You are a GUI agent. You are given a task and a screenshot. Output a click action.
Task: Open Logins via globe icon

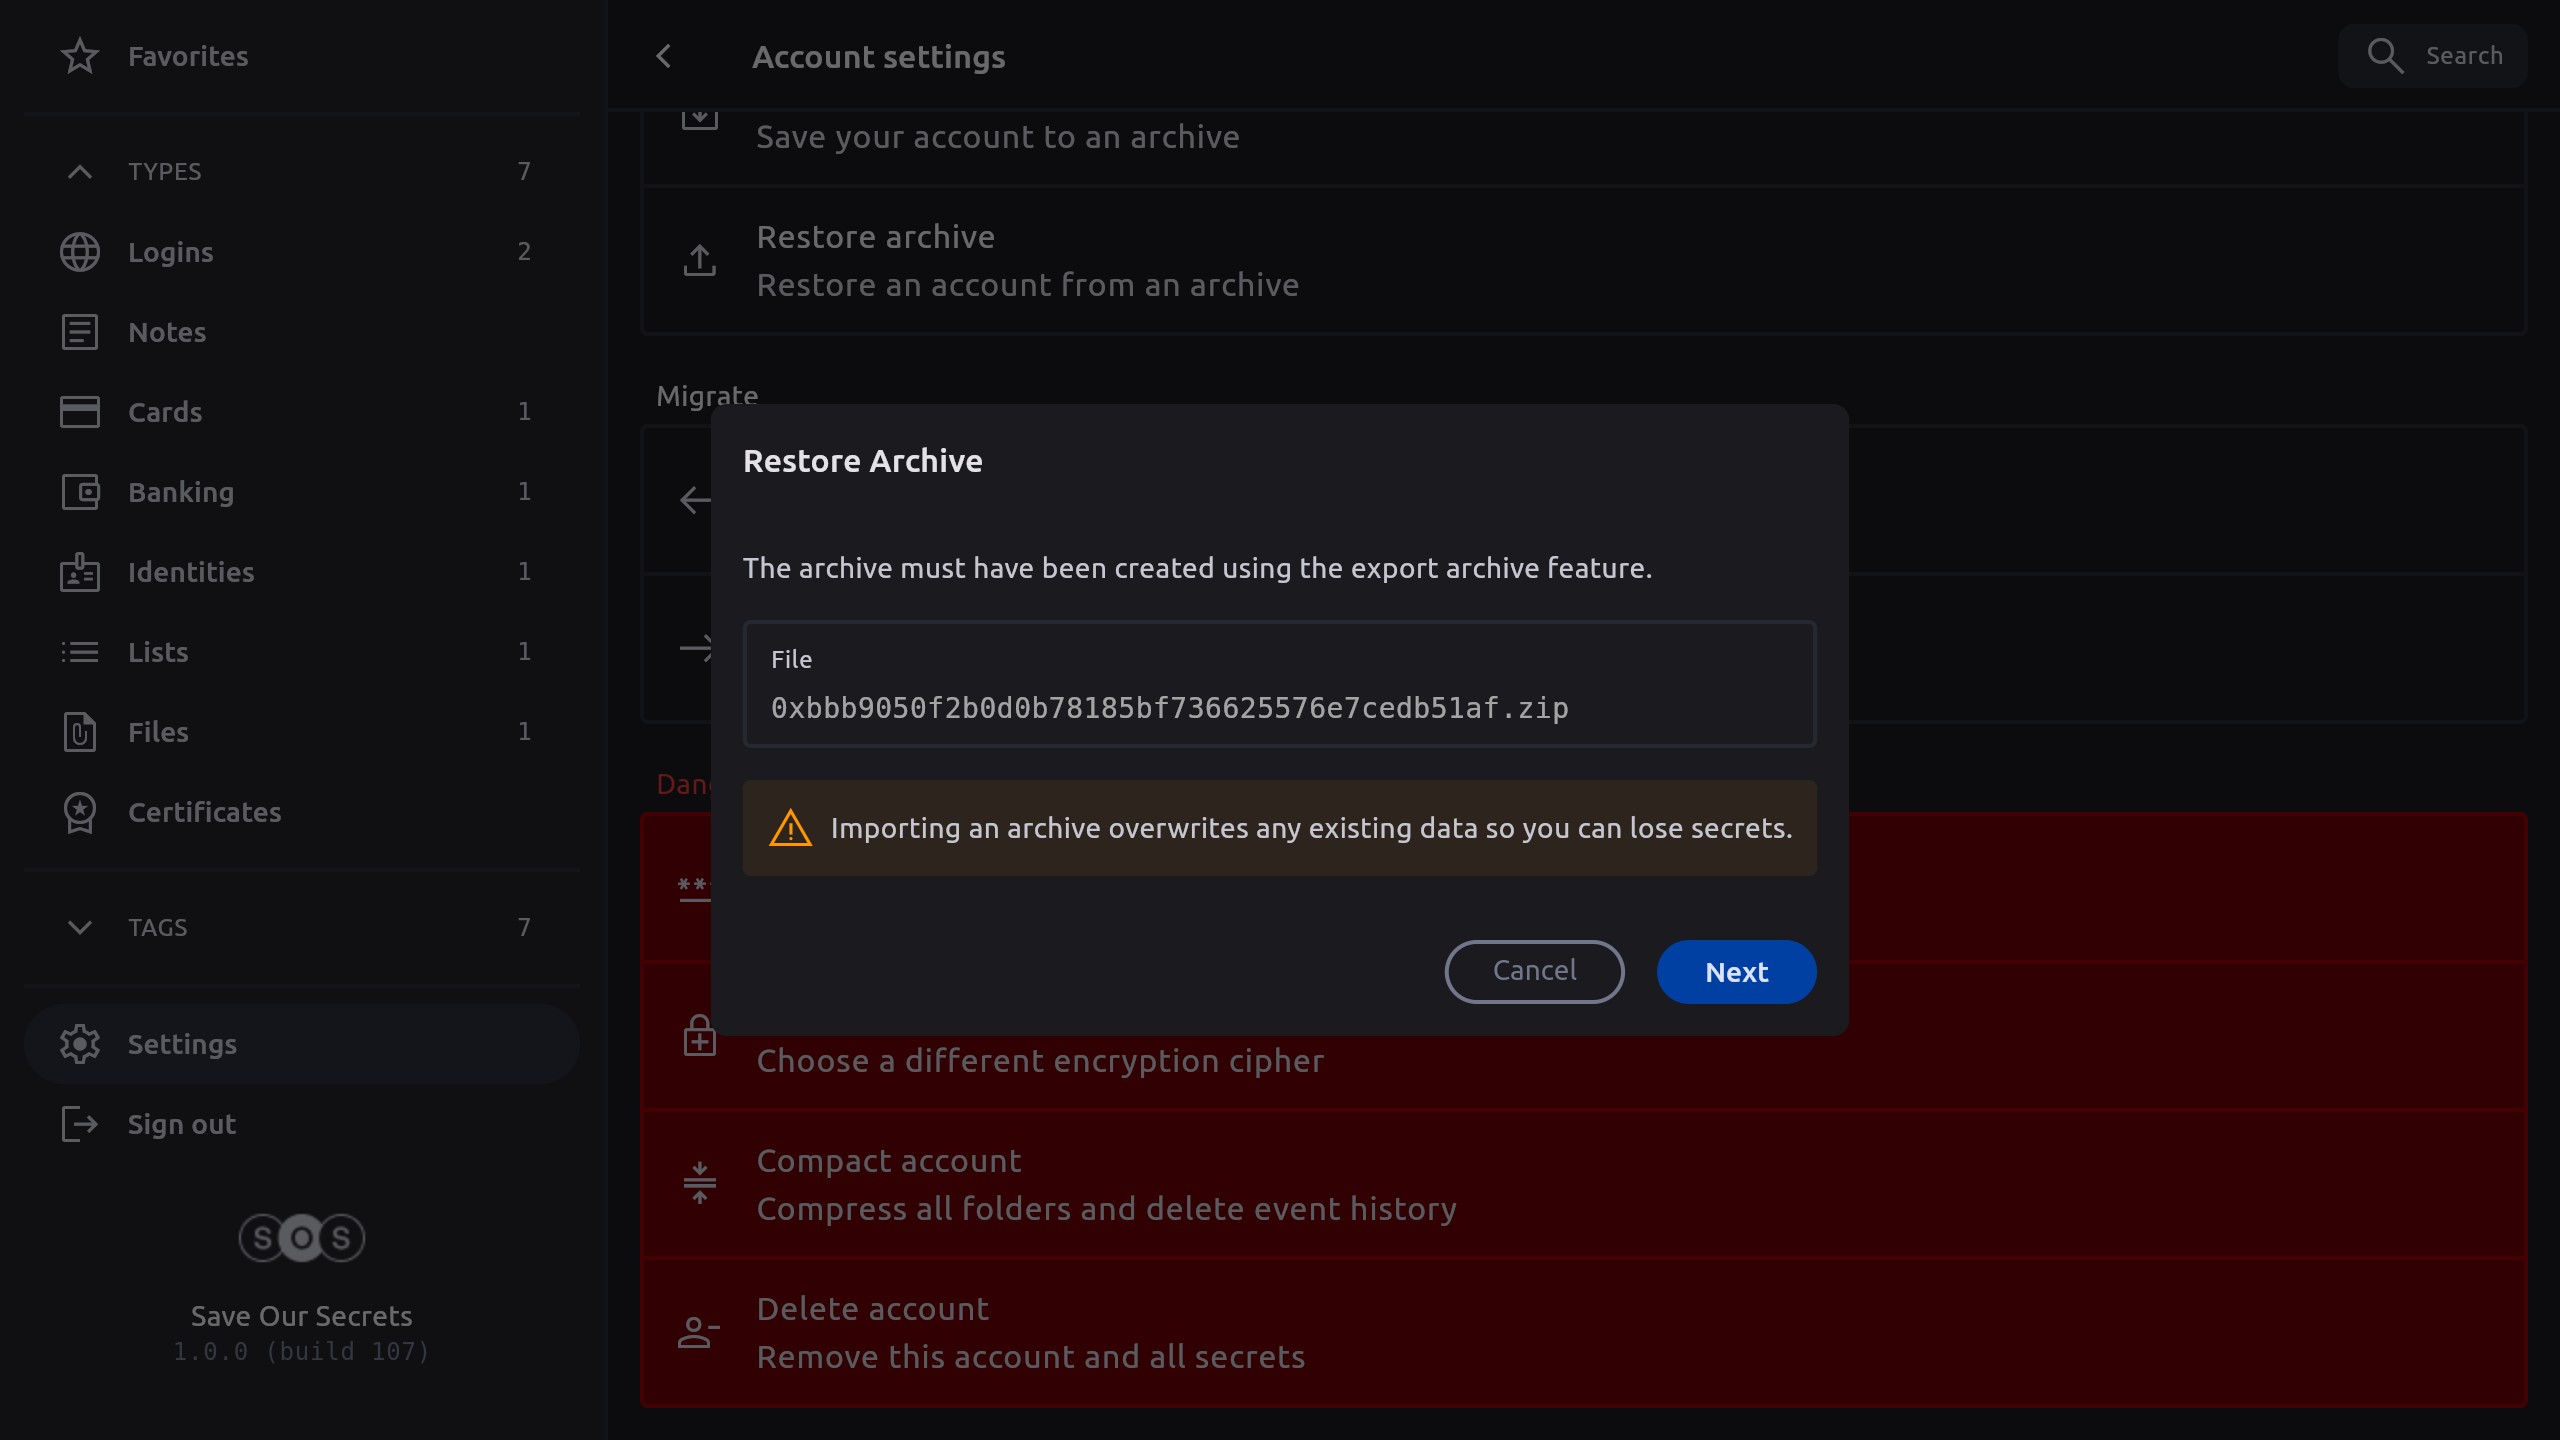[80, 252]
